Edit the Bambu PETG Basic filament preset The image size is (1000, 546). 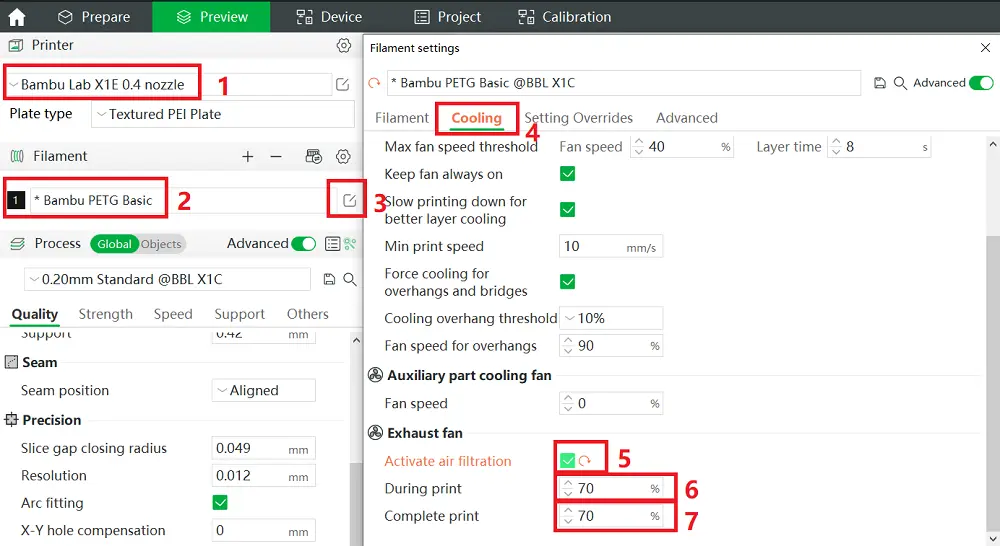click(349, 200)
